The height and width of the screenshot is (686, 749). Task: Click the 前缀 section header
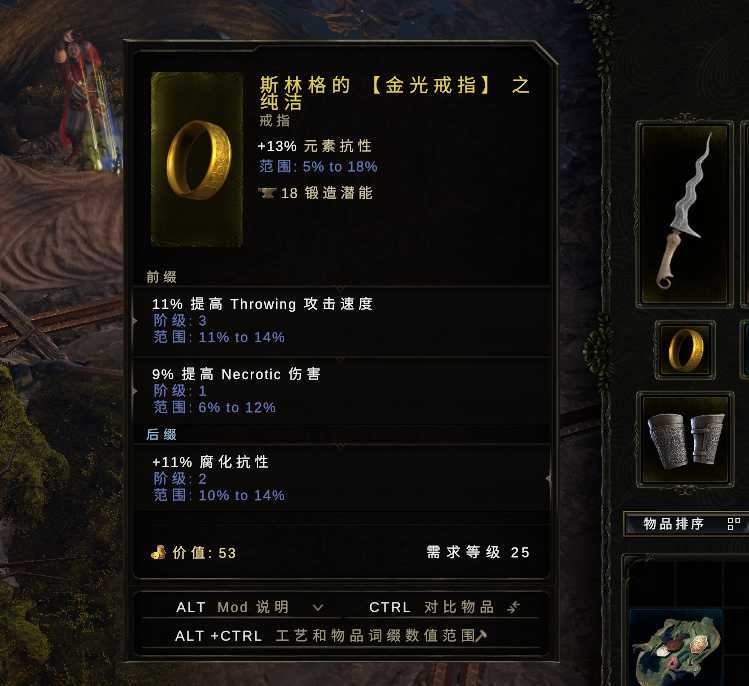click(x=161, y=277)
